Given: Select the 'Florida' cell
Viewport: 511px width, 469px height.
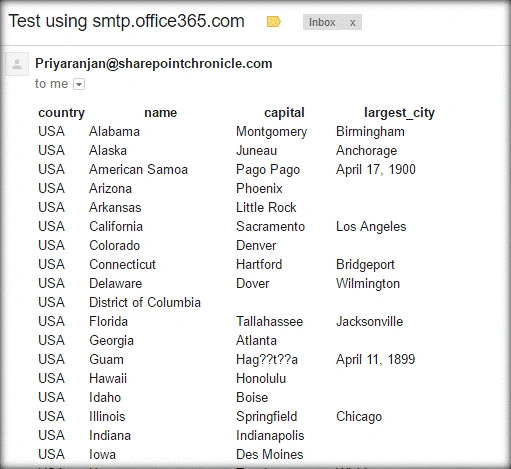Looking at the screenshot, I should pos(108,321).
